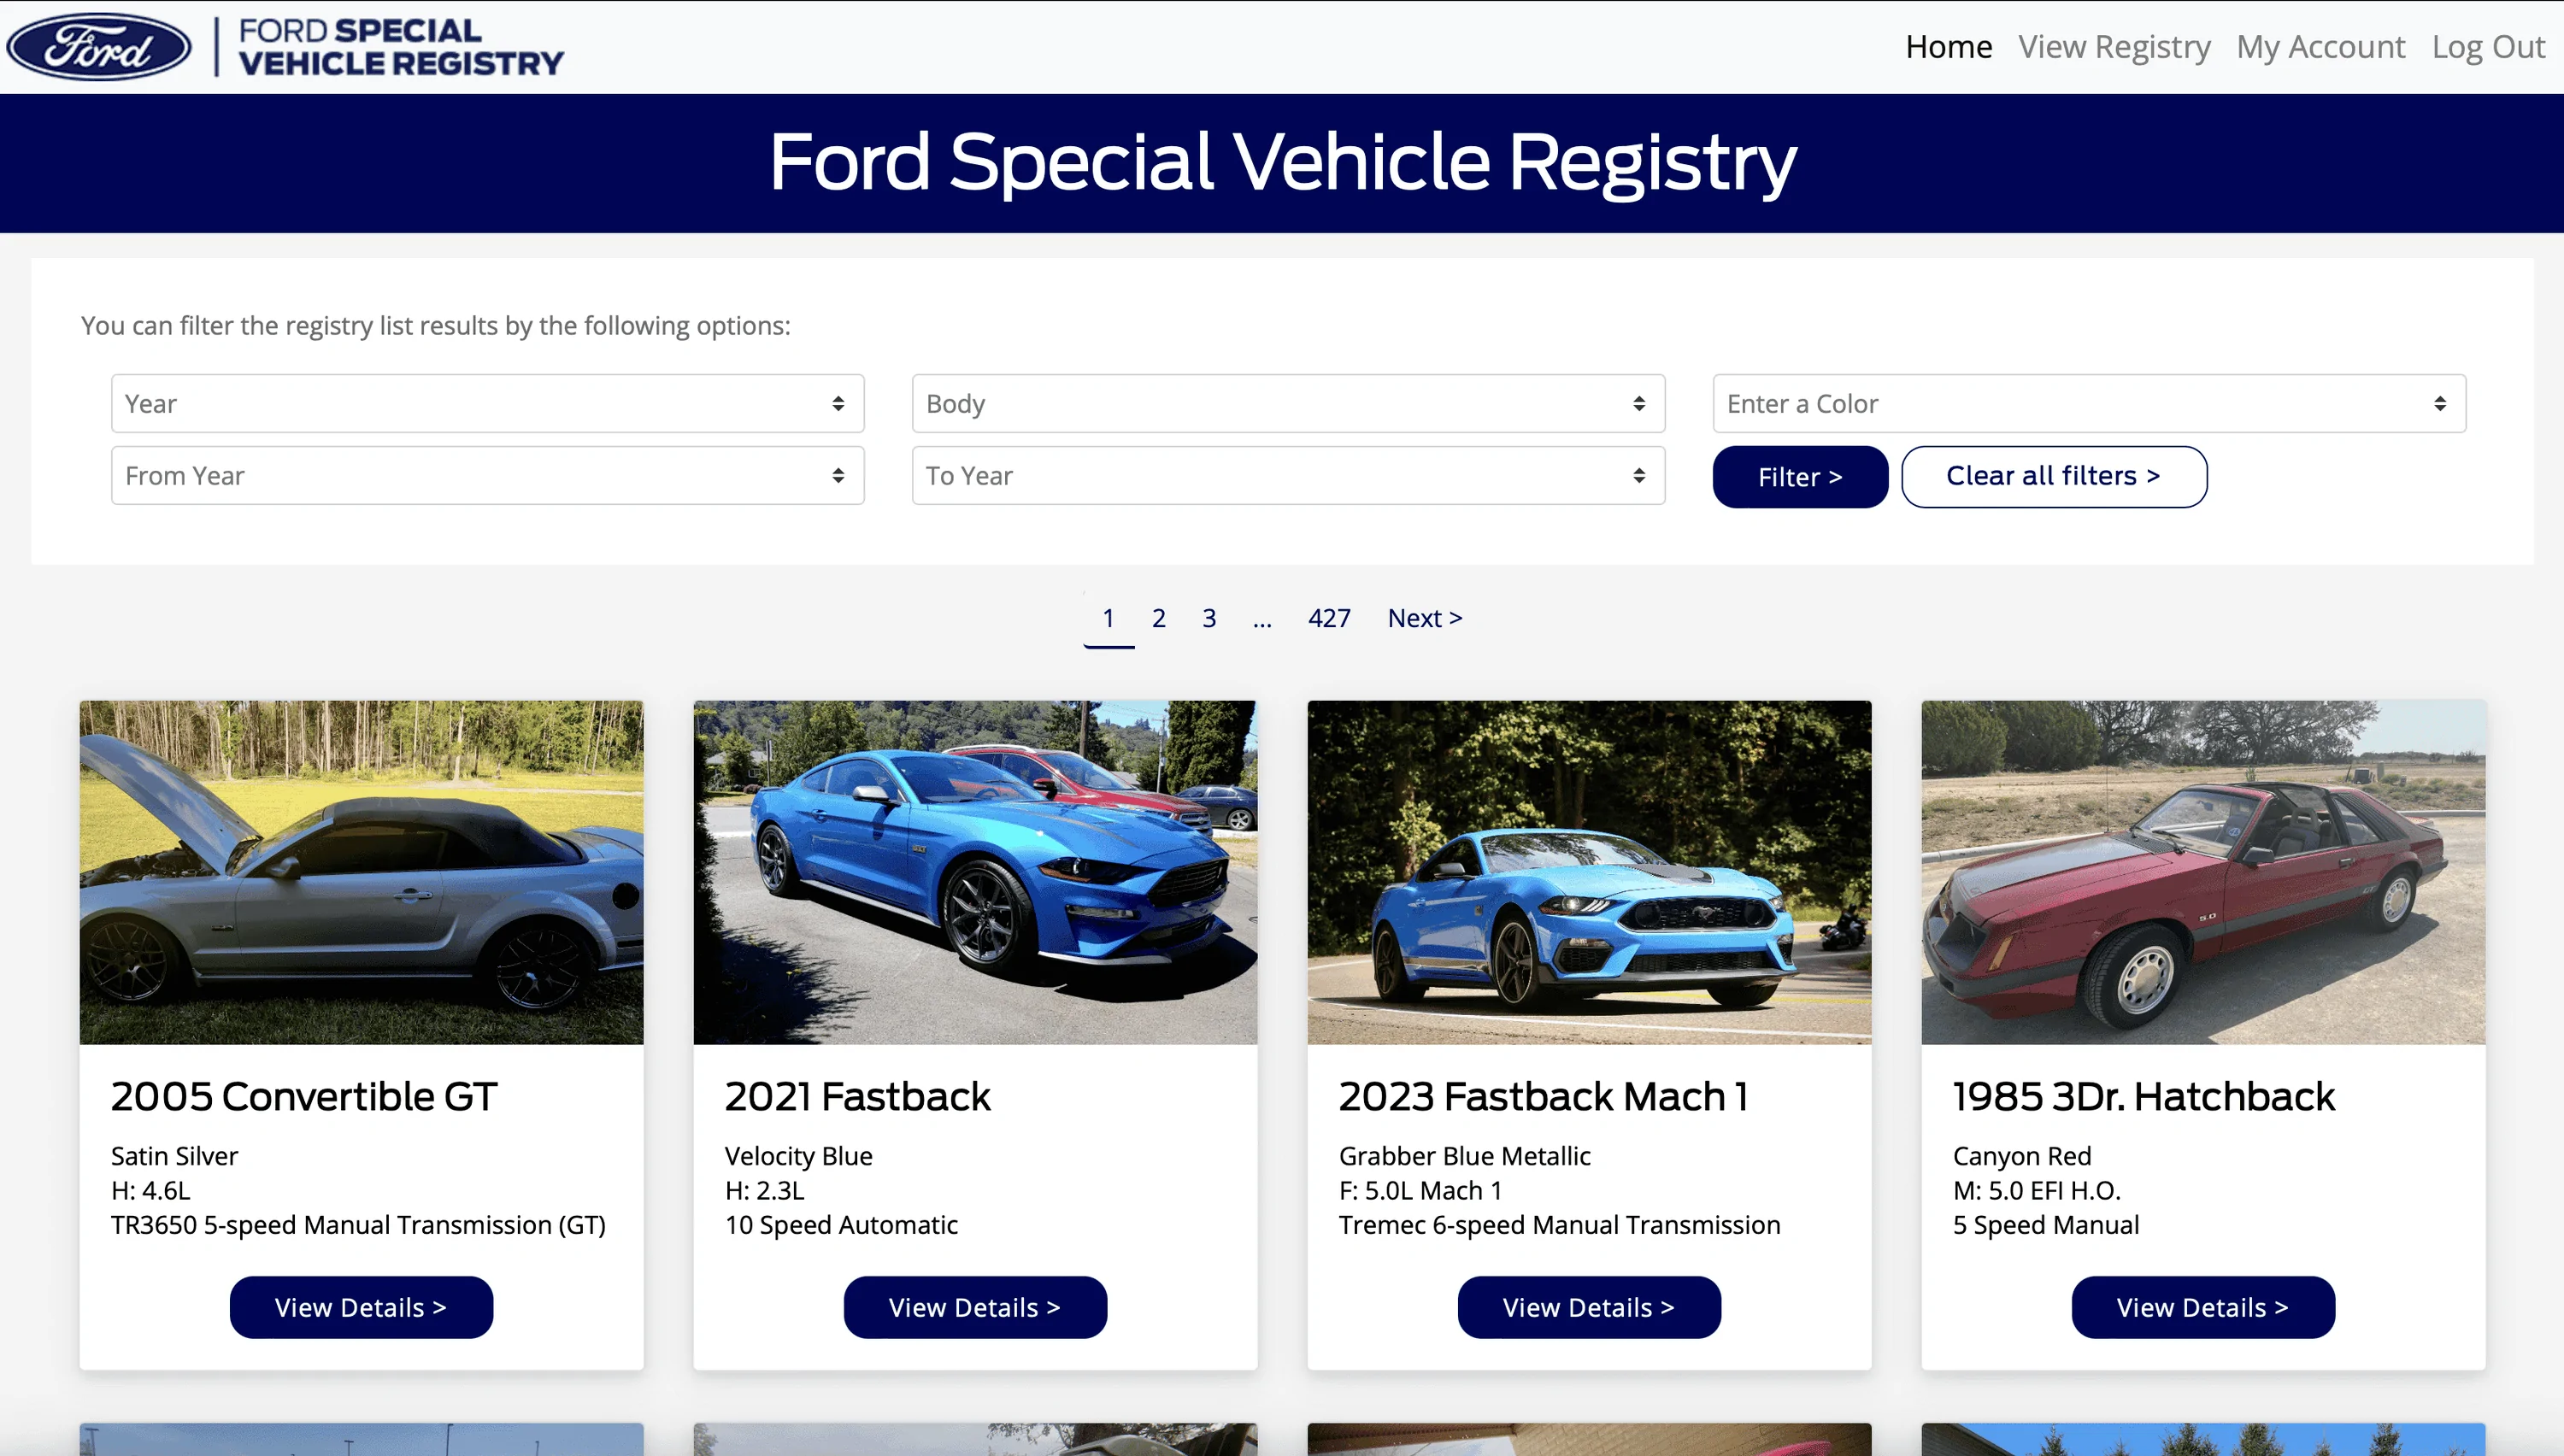The width and height of the screenshot is (2564, 1456).
Task: Click the Velocity Blue color text
Action: pyautogui.click(x=798, y=1156)
